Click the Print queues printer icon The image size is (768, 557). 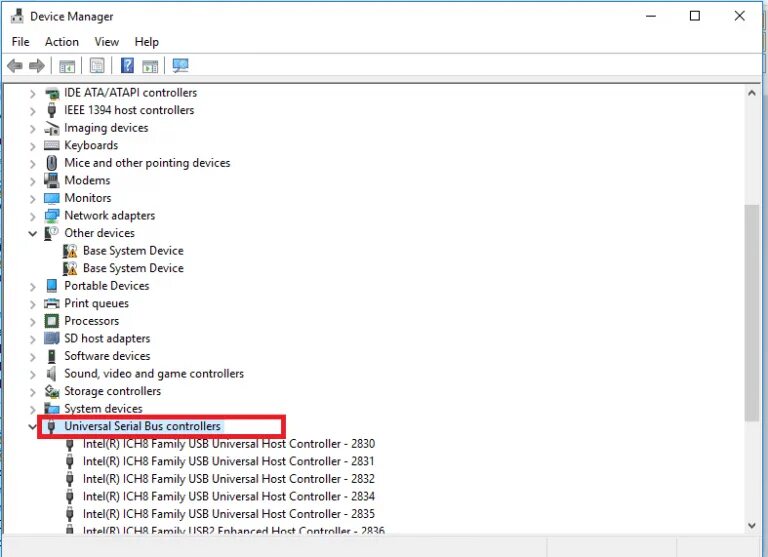point(51,304)
